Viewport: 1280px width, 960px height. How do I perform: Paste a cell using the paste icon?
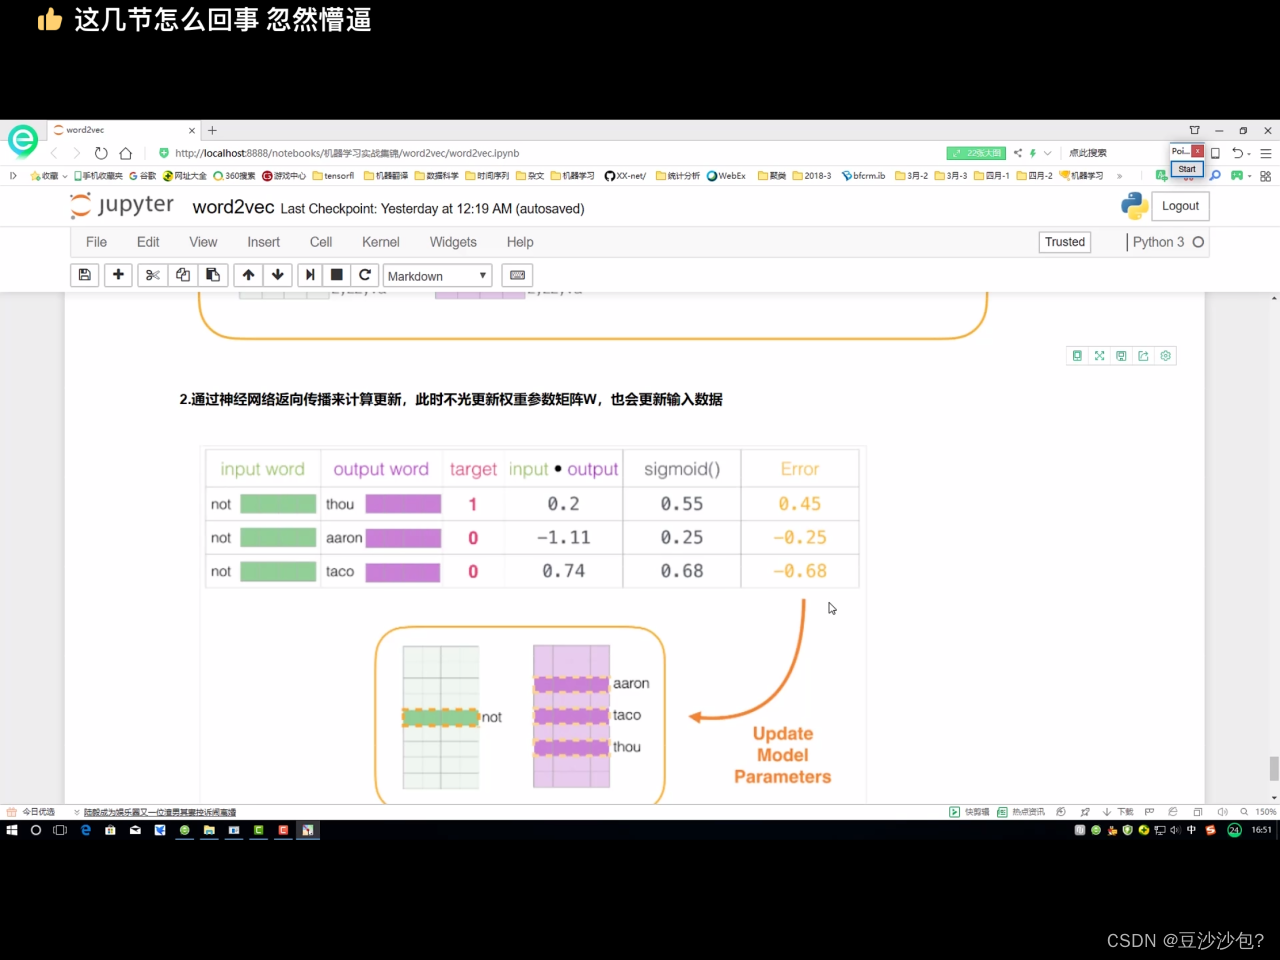(x=212, y=275)
